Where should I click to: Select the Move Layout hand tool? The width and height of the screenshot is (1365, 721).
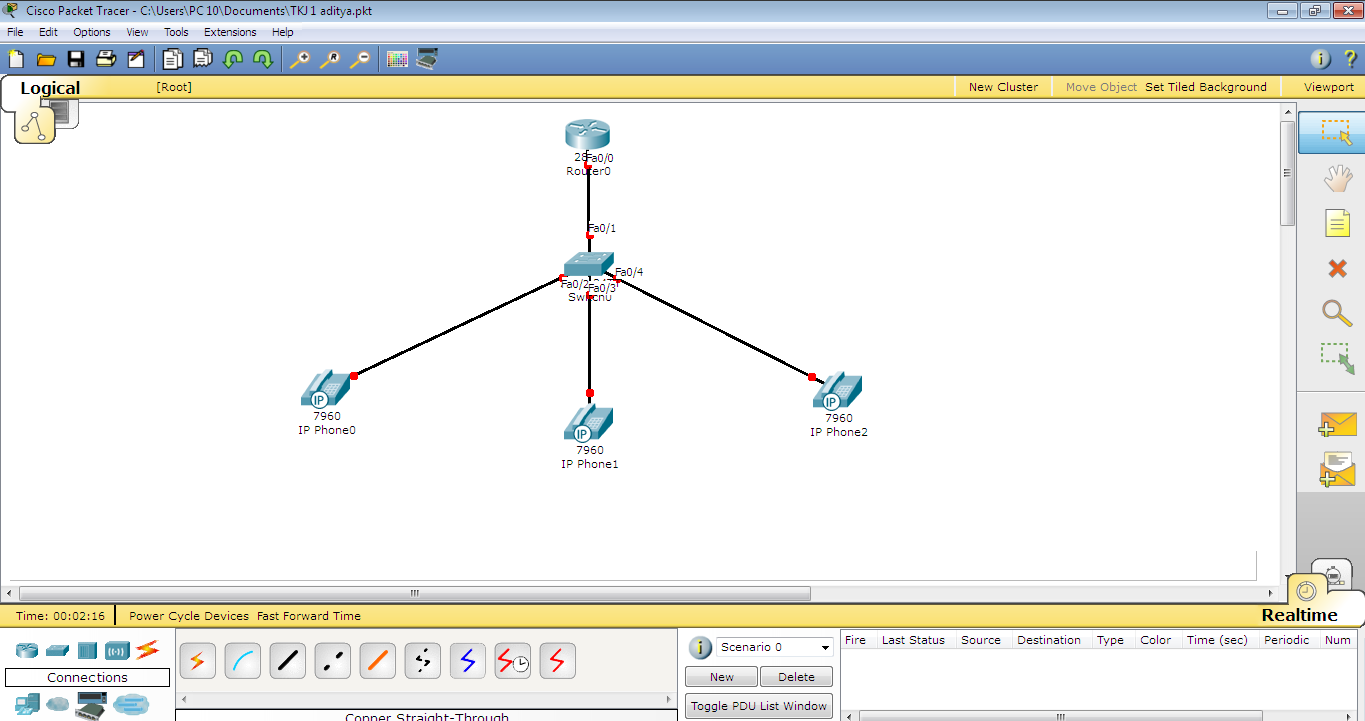tap(1338, 178)
